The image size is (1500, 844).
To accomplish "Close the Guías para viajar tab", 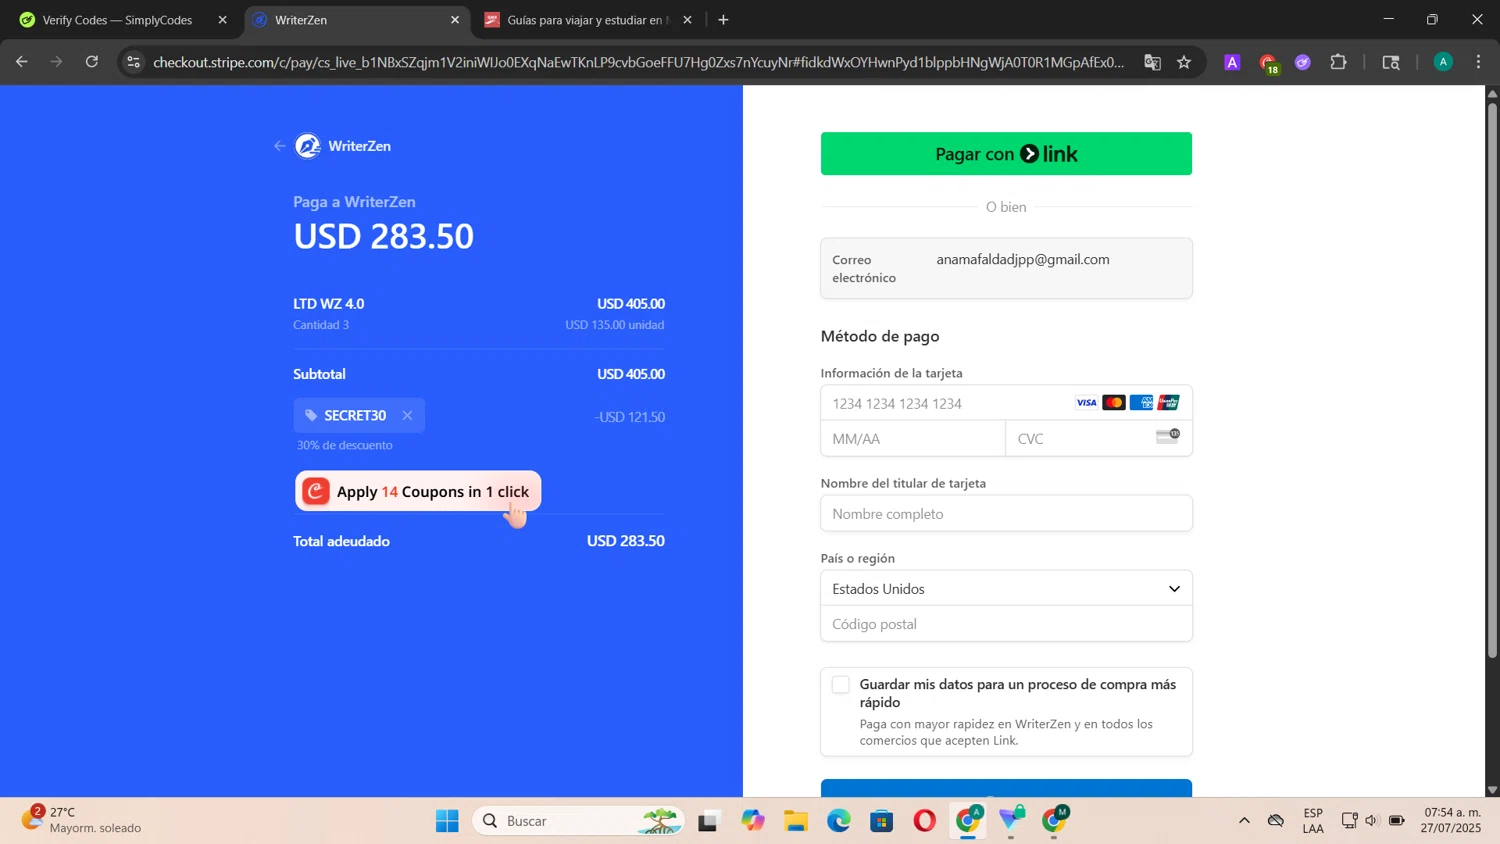I will tap(687, 20).
